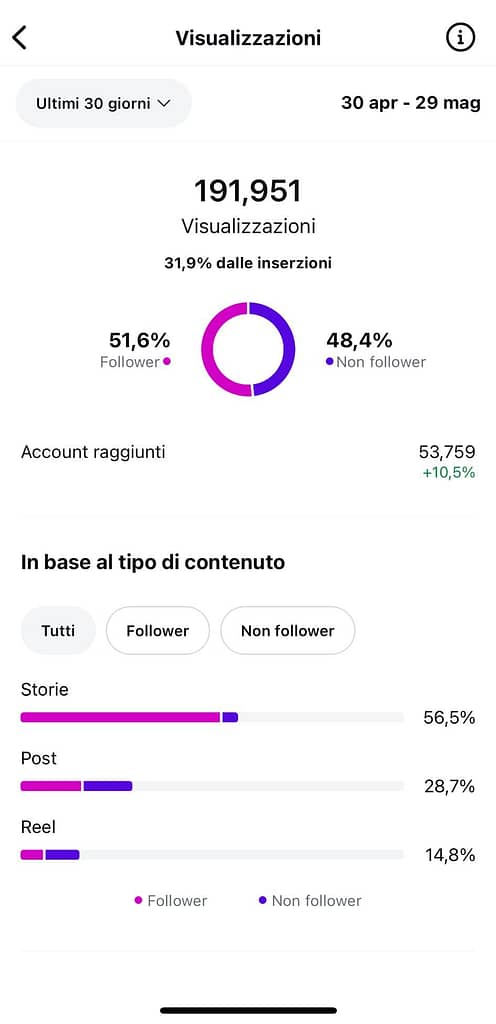Tap the home indicator bar at bottom
Screen dimensions: 496x1024
(x=249, y=1010)
